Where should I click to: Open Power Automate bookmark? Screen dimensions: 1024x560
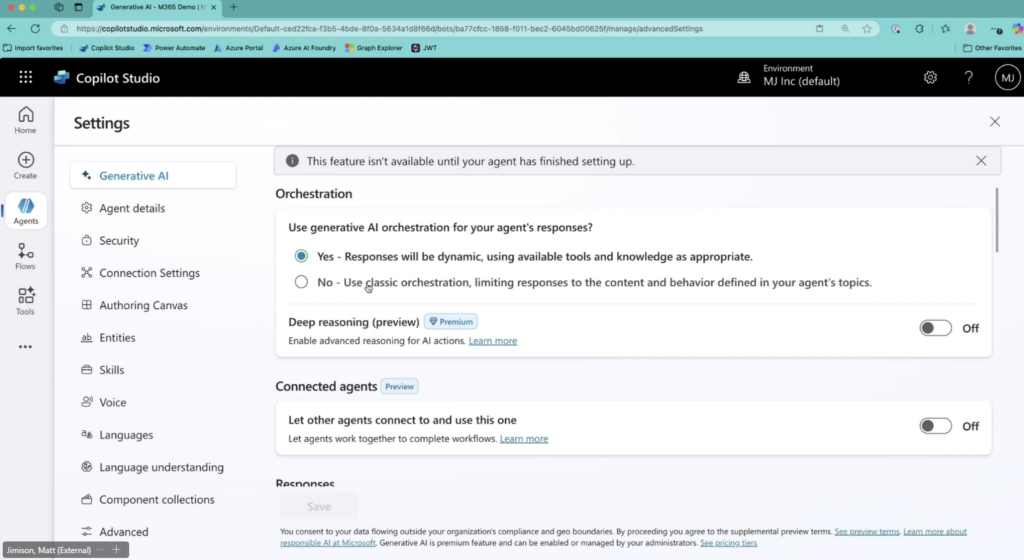[x=174, y=48]
